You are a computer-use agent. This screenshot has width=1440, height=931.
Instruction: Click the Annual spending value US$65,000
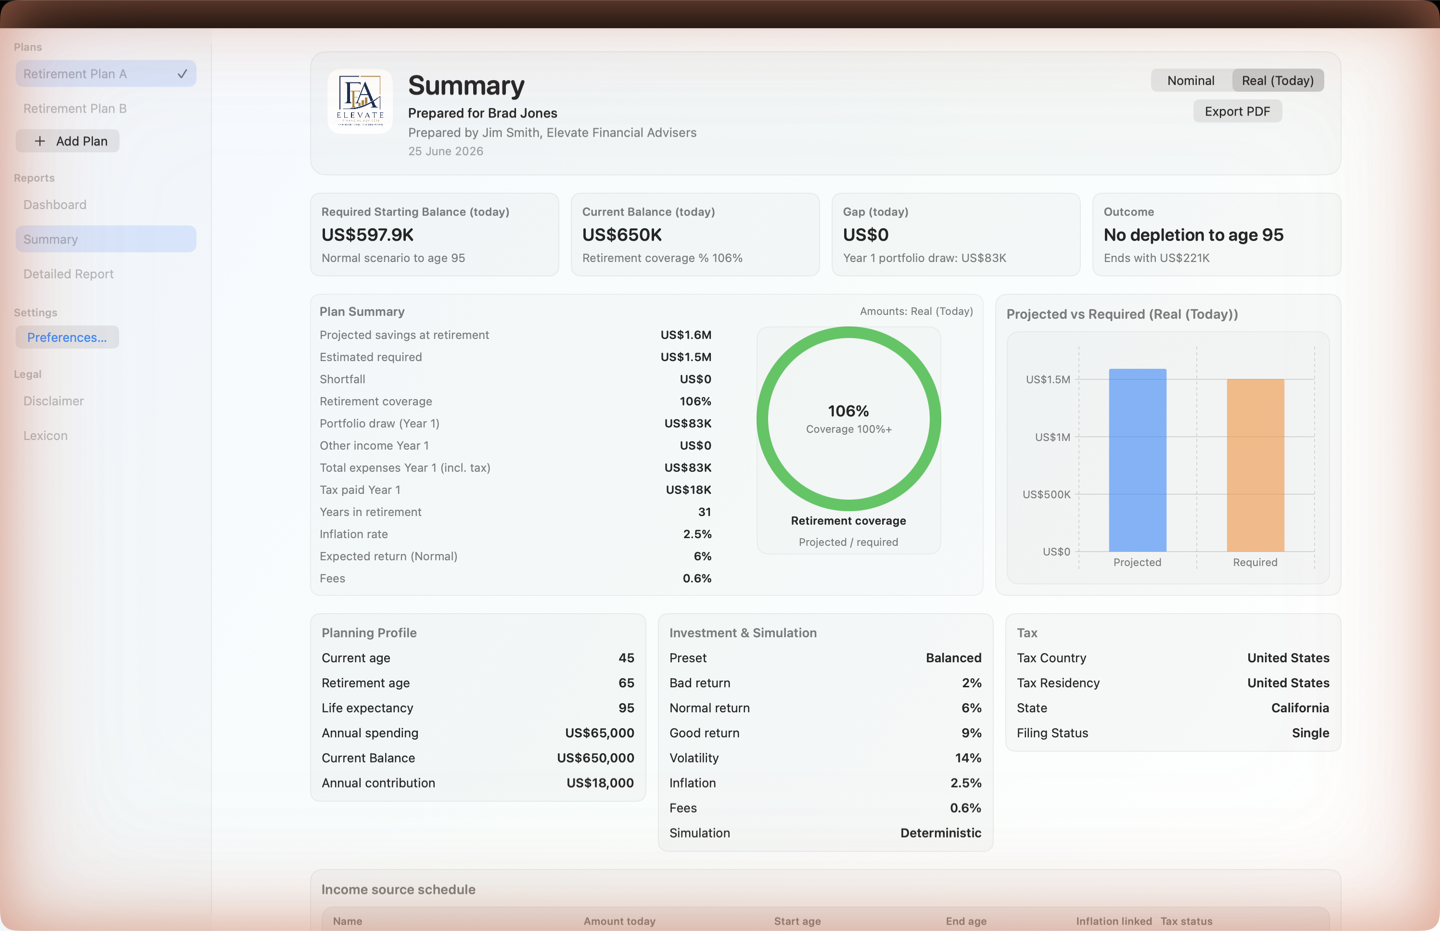click(x=599, y=733)
